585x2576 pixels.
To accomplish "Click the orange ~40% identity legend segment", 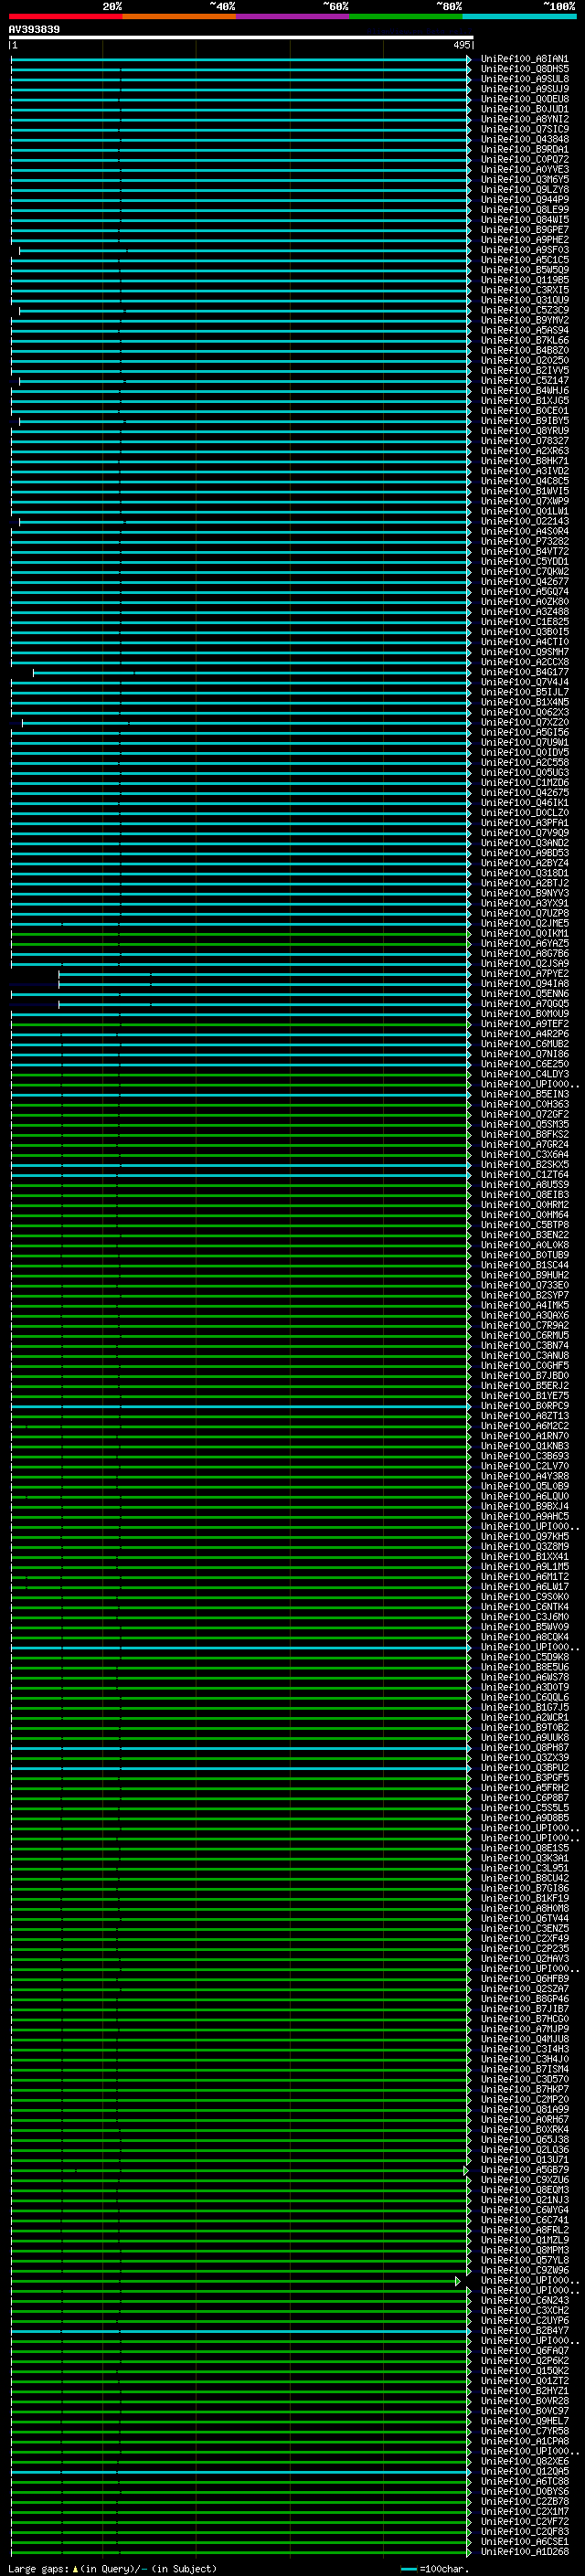I will click(179, 16).
